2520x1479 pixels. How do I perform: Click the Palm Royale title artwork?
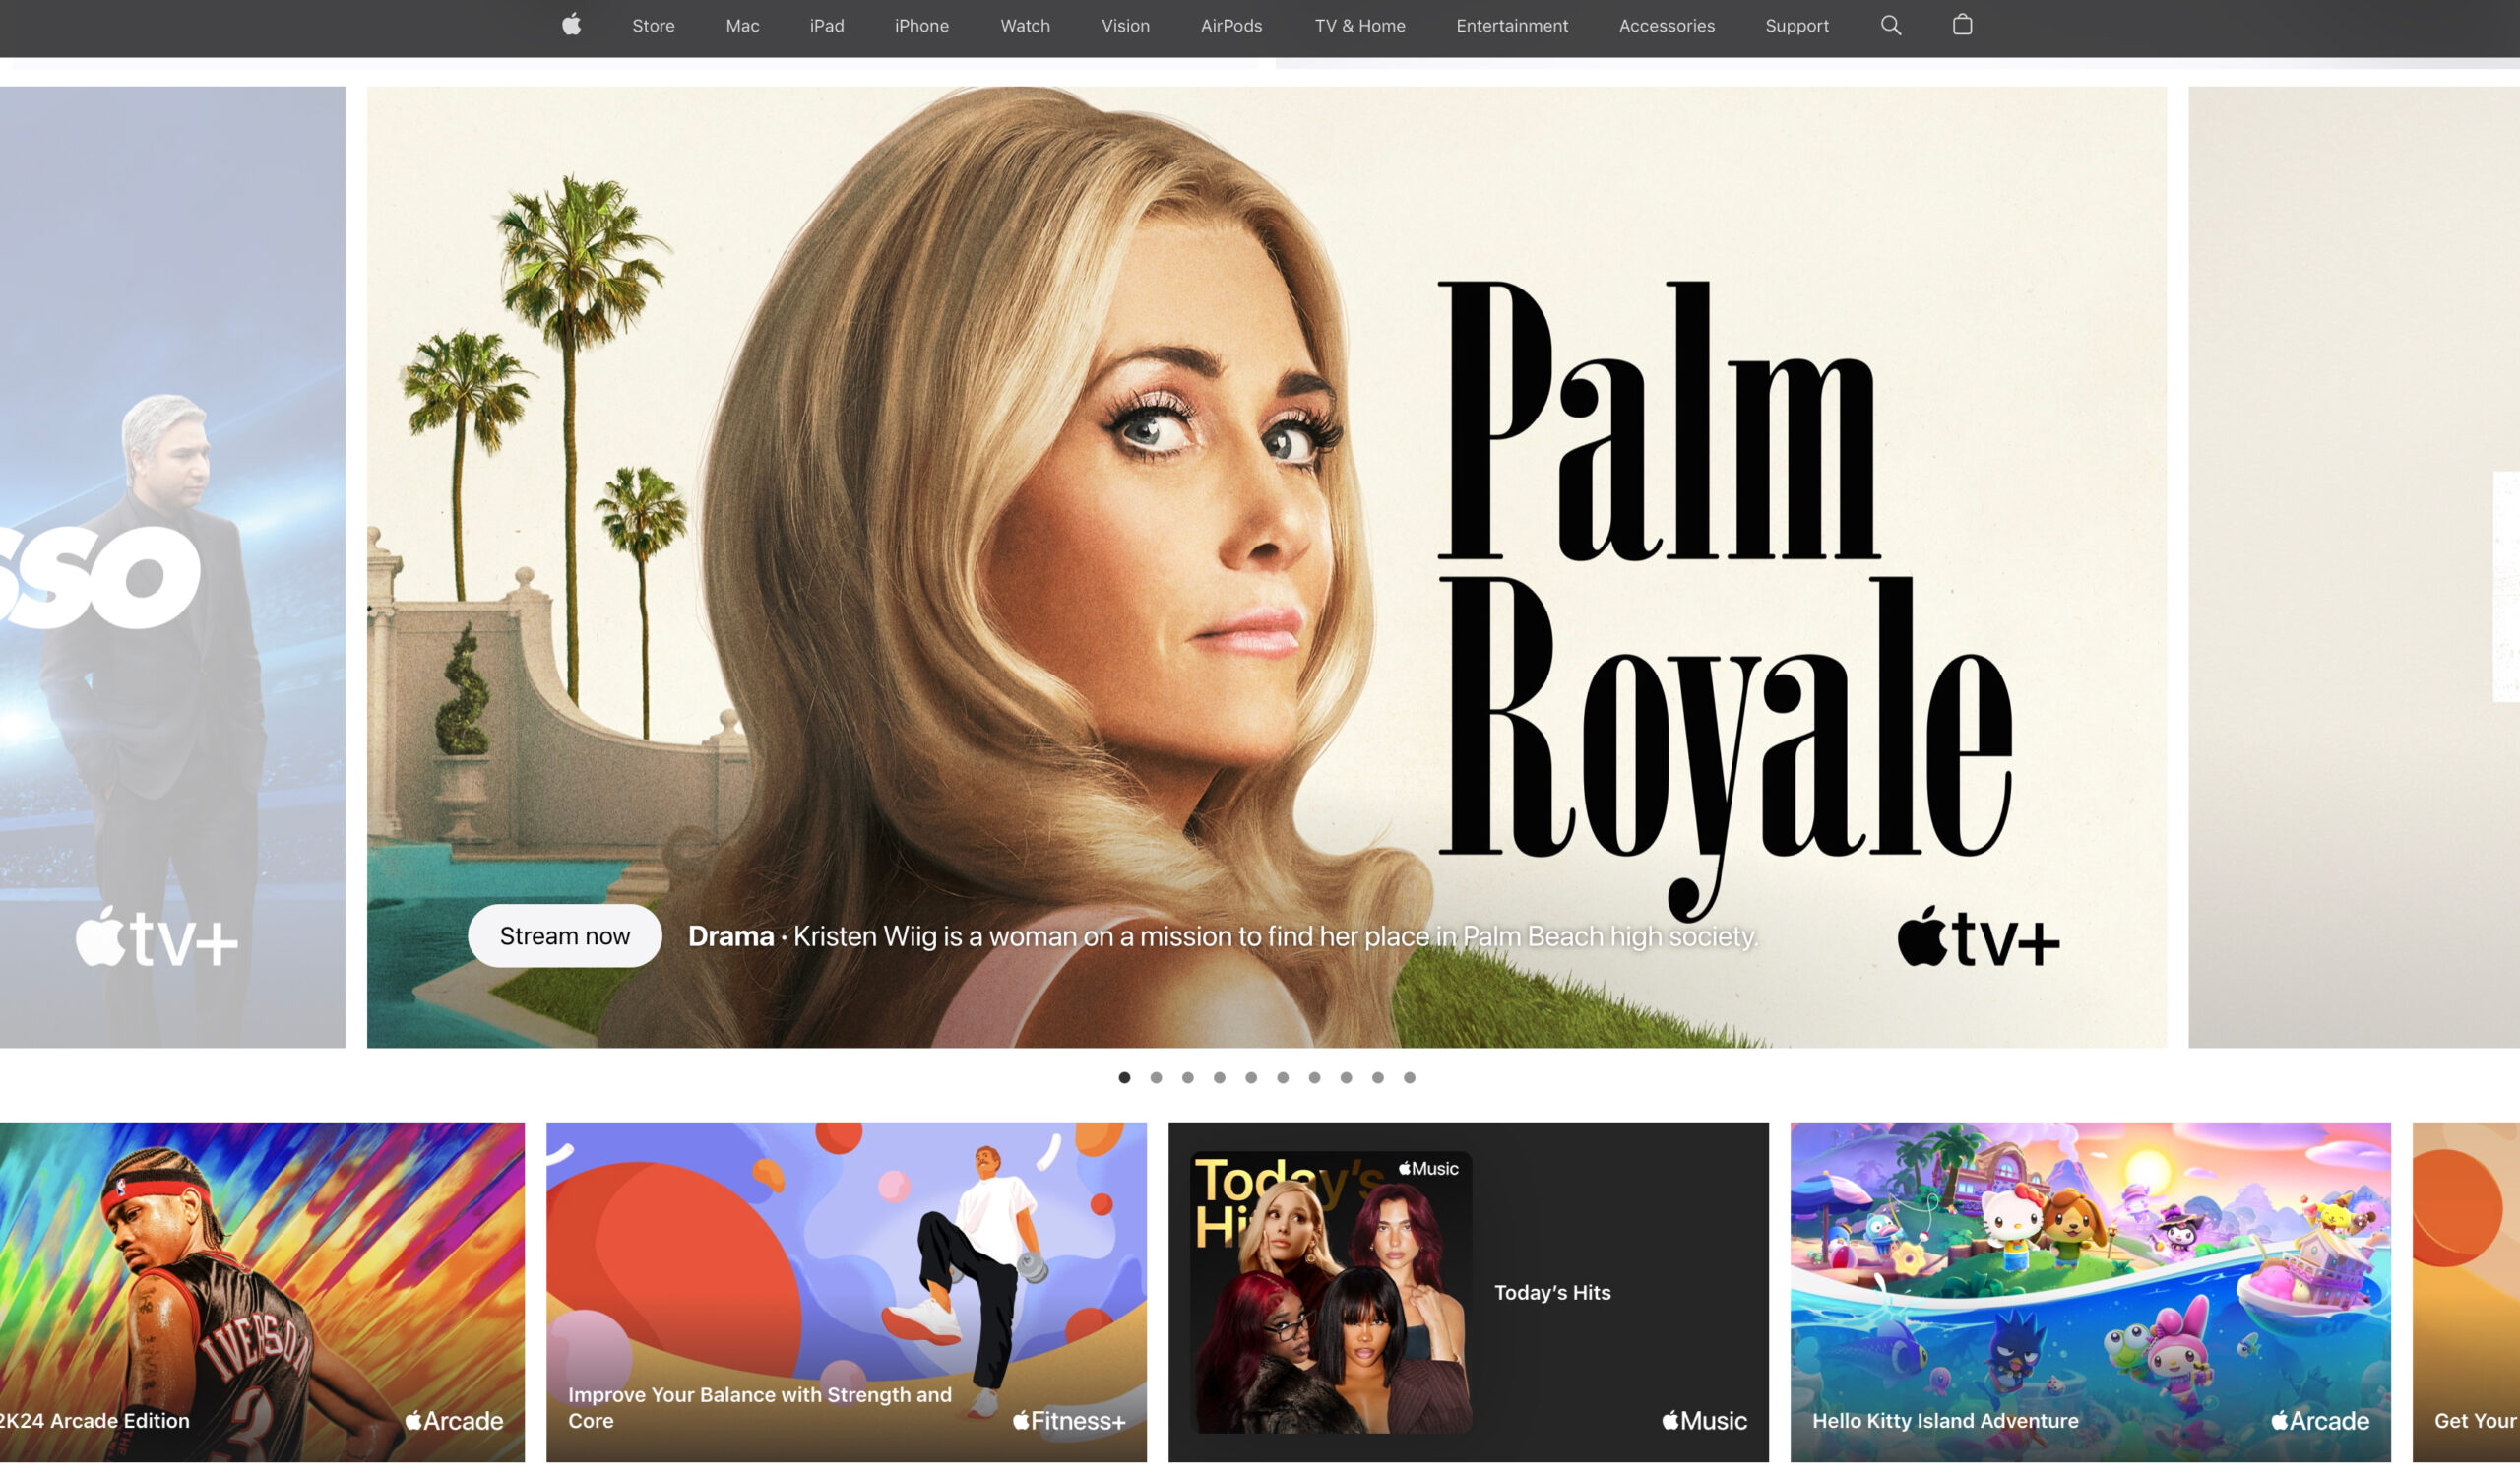[1724, 600]
